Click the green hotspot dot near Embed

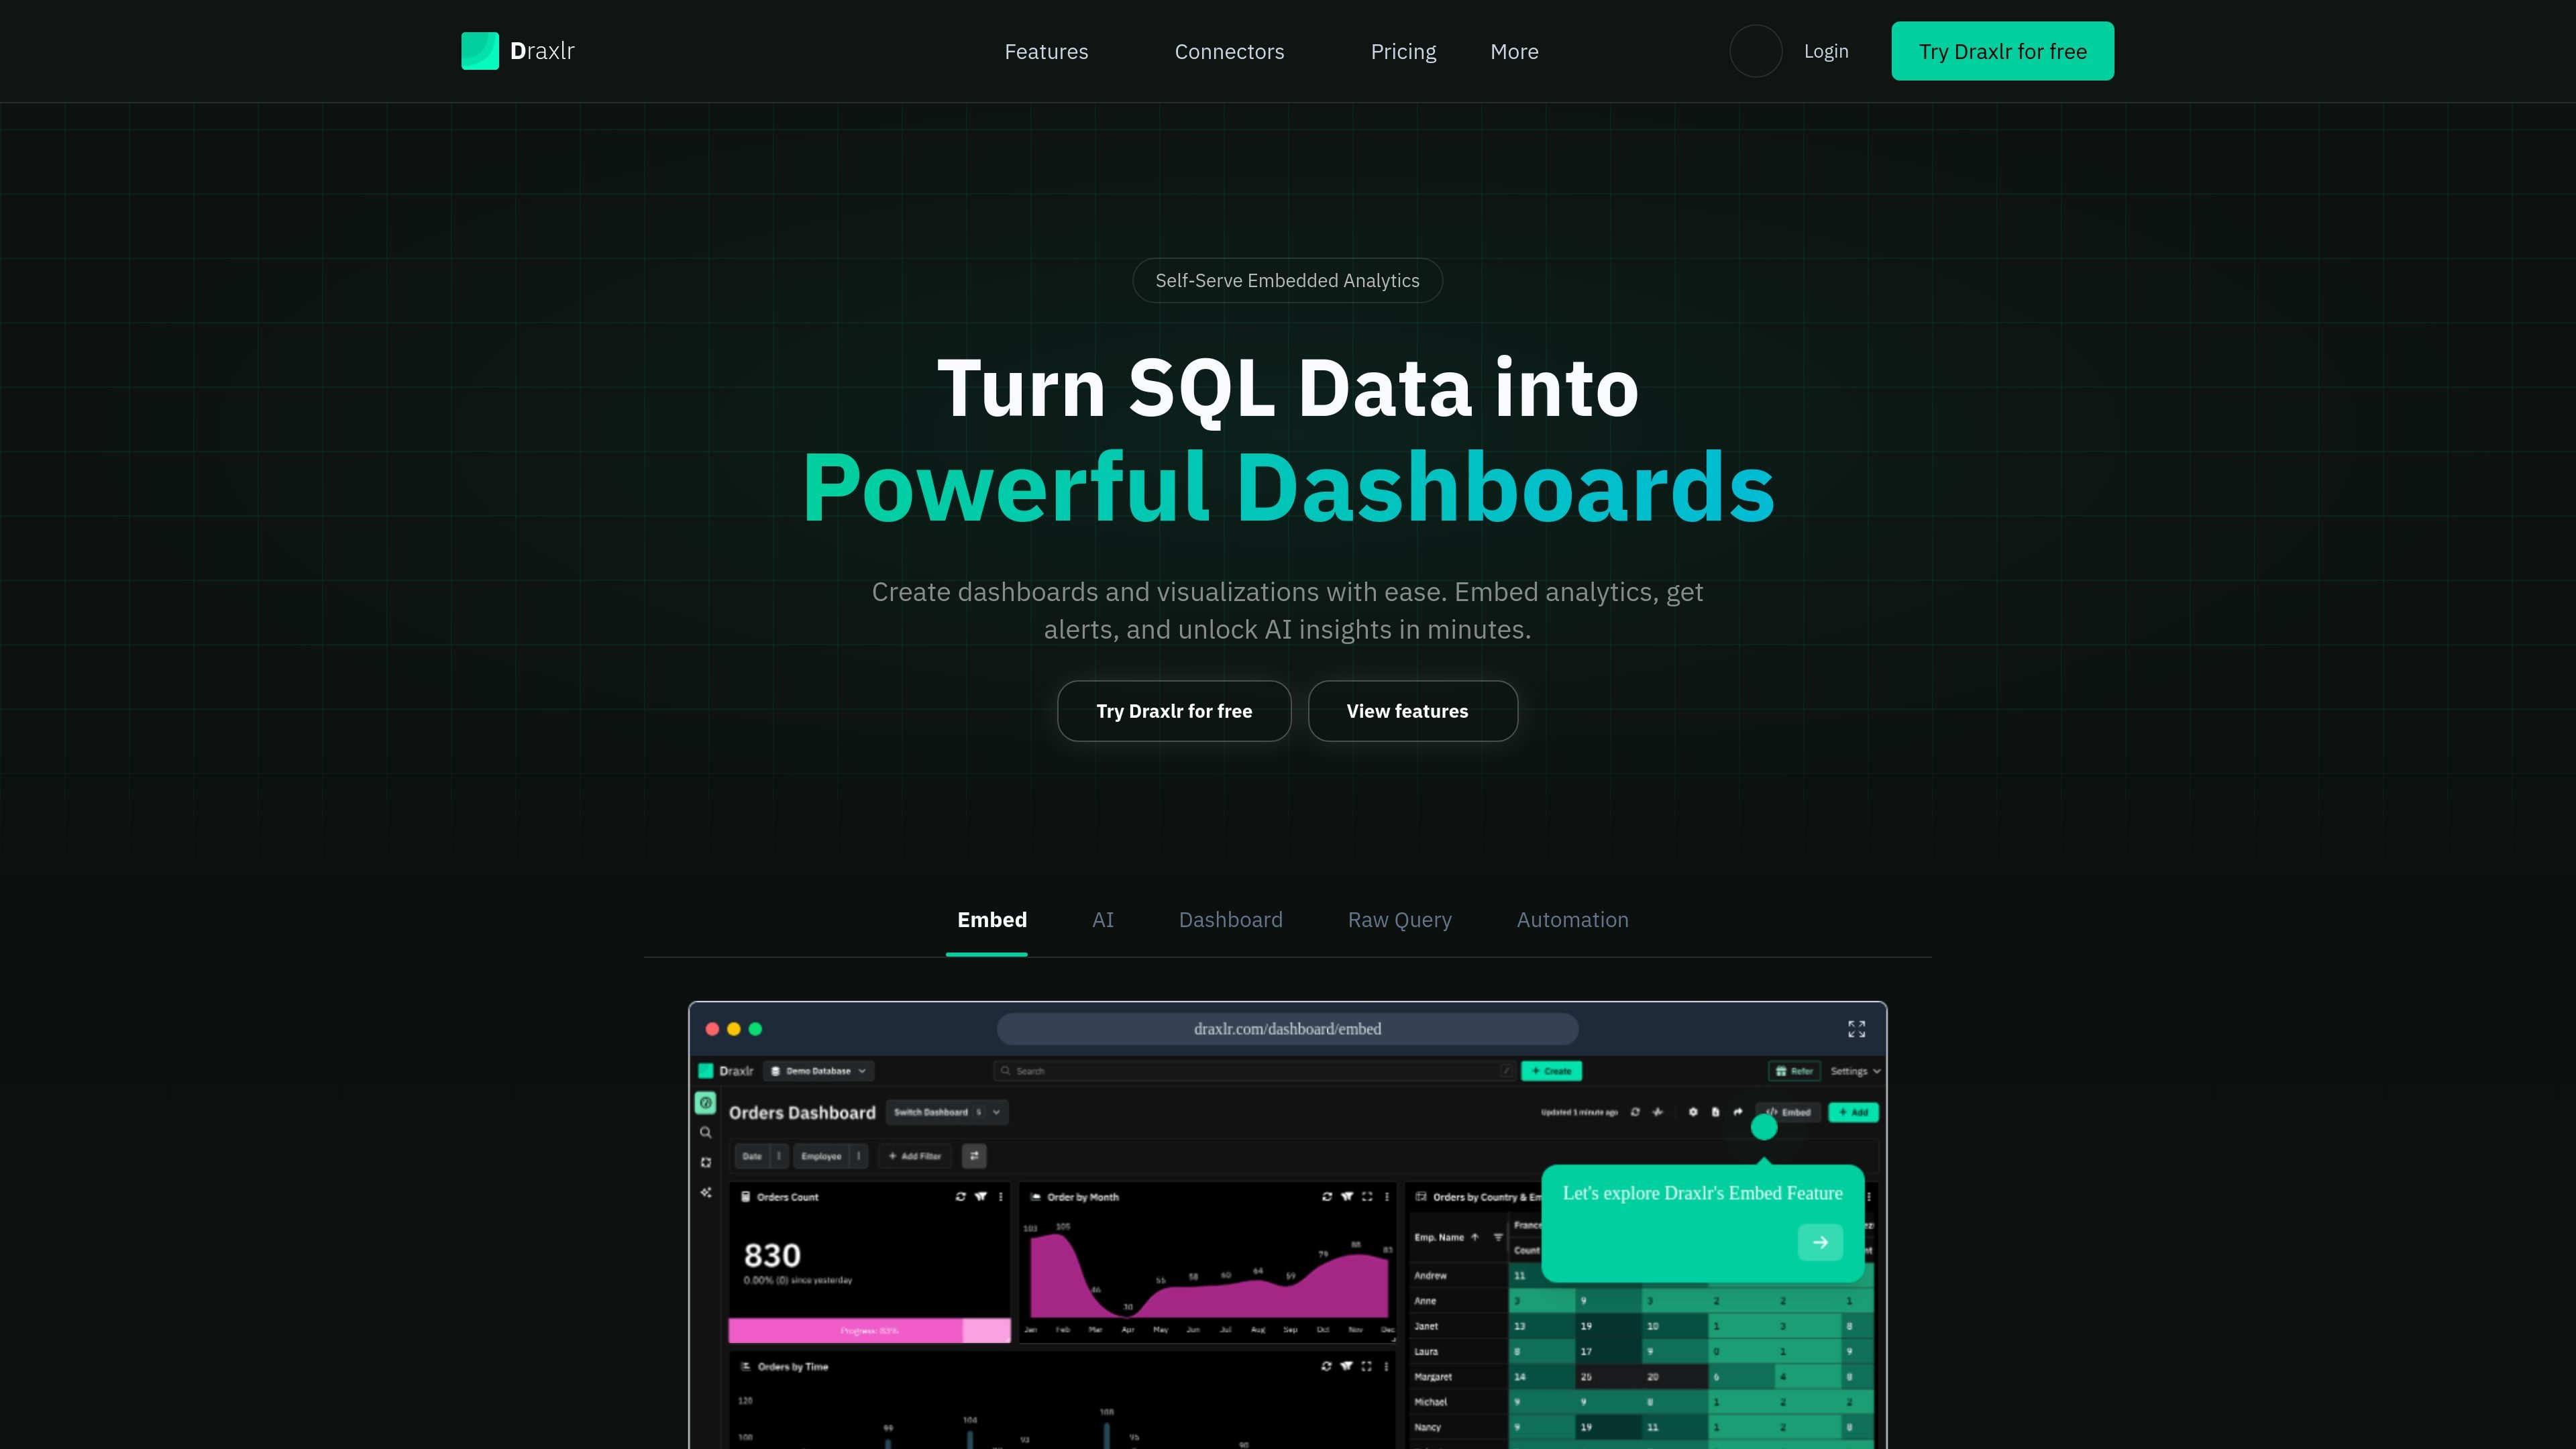[1764, 1127]
